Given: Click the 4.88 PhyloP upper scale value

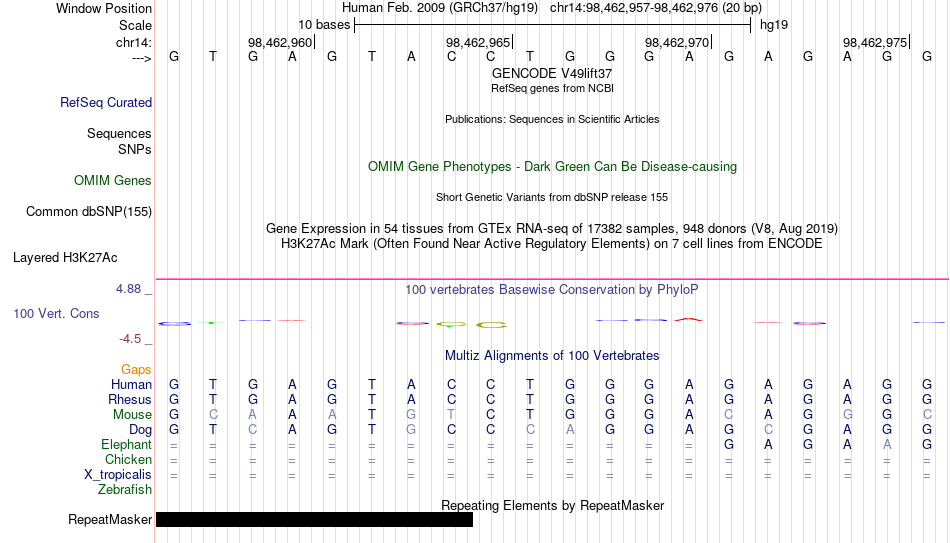Looking at the screenshot, I should (128, 289).
